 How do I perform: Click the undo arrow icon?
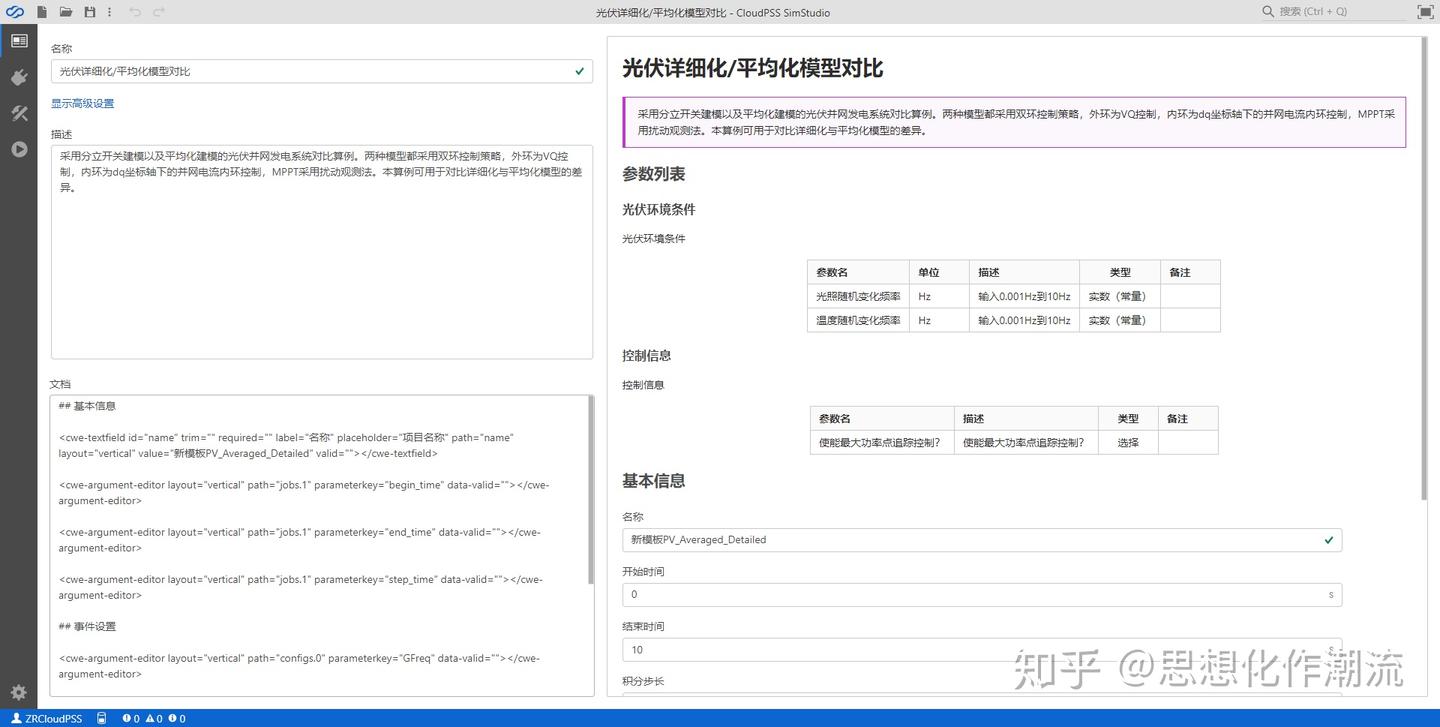tap(136, 12)
